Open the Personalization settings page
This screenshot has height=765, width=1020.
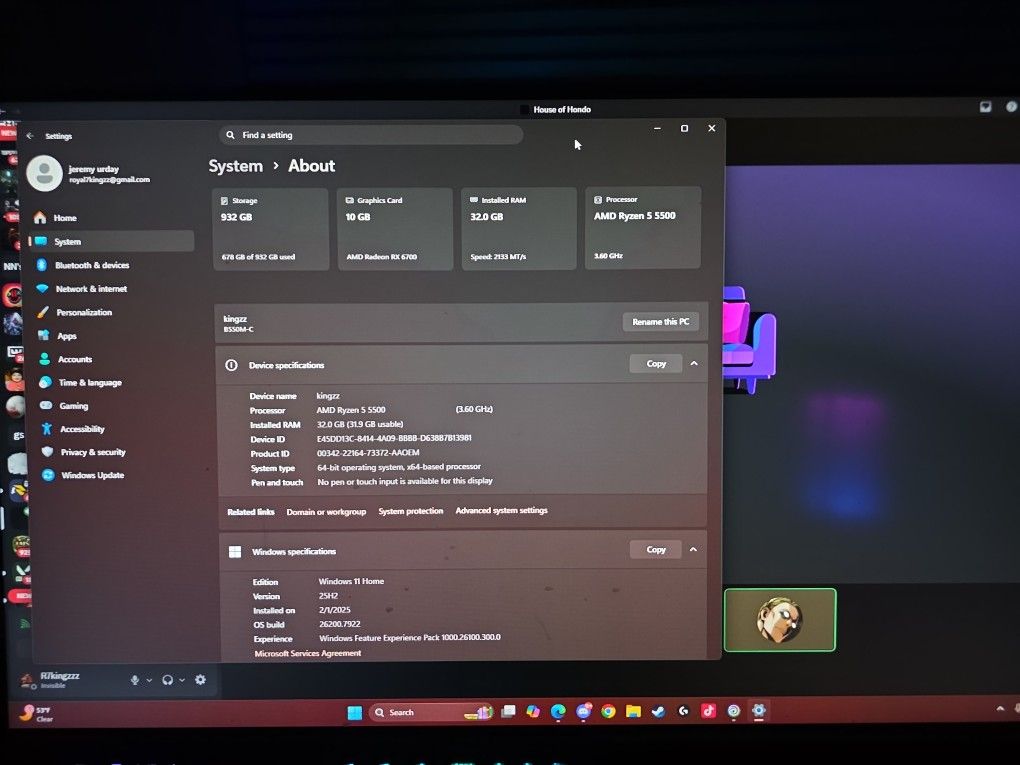[83, 312]
